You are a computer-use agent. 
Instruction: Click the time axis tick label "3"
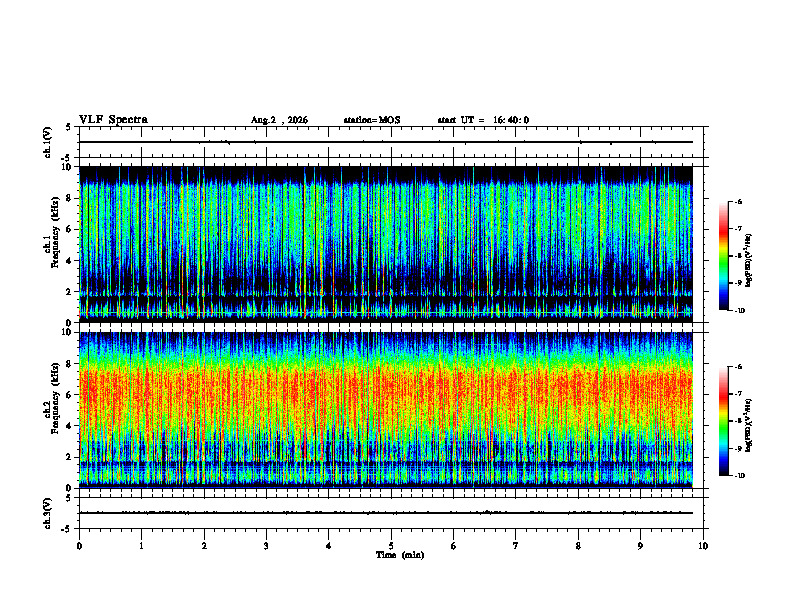[x=266, y=546]
